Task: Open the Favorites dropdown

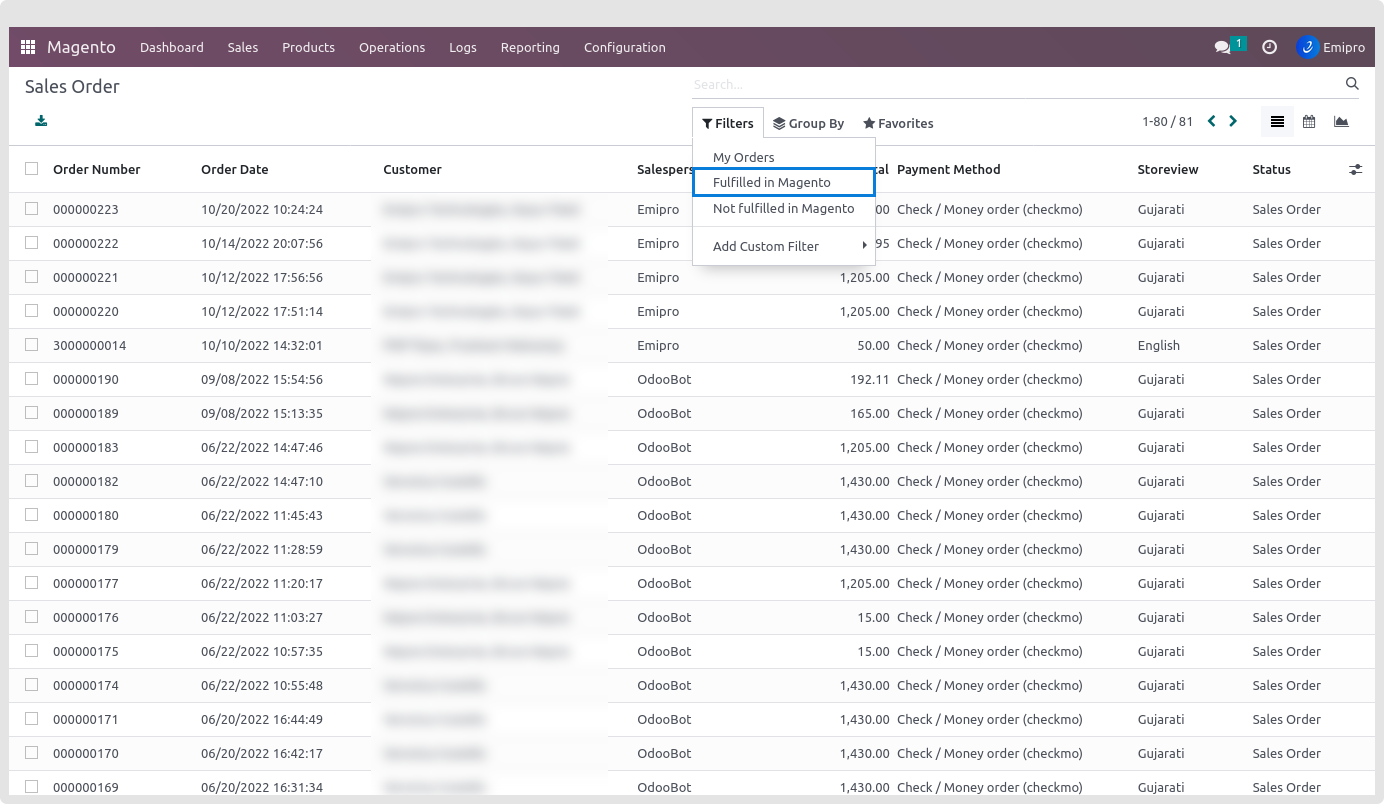Action: (x=898, y=123)
